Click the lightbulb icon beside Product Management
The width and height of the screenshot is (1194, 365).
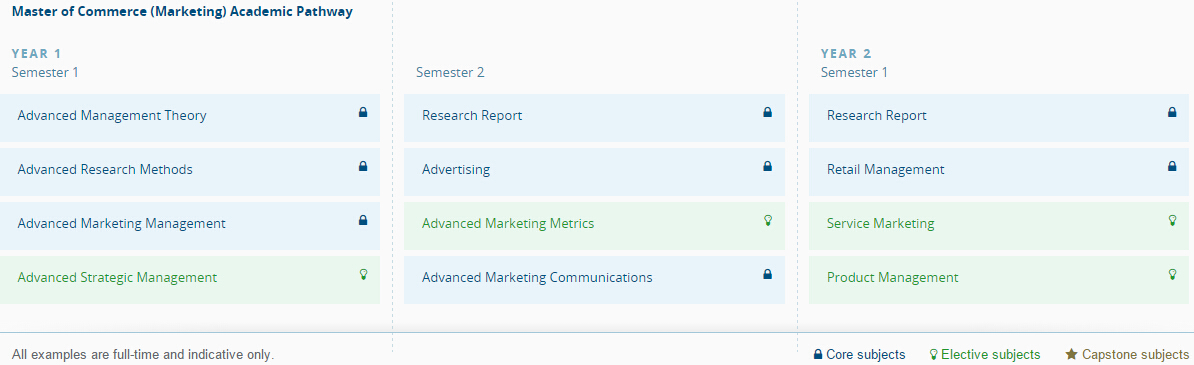pos(1172,274)
